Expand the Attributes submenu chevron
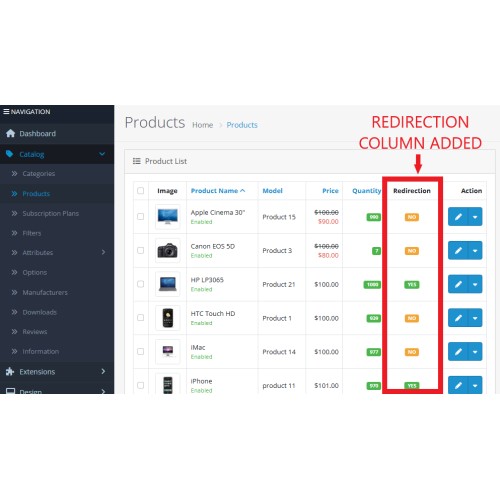The width and height of the screenshot is (500, 500). point(103,252)
